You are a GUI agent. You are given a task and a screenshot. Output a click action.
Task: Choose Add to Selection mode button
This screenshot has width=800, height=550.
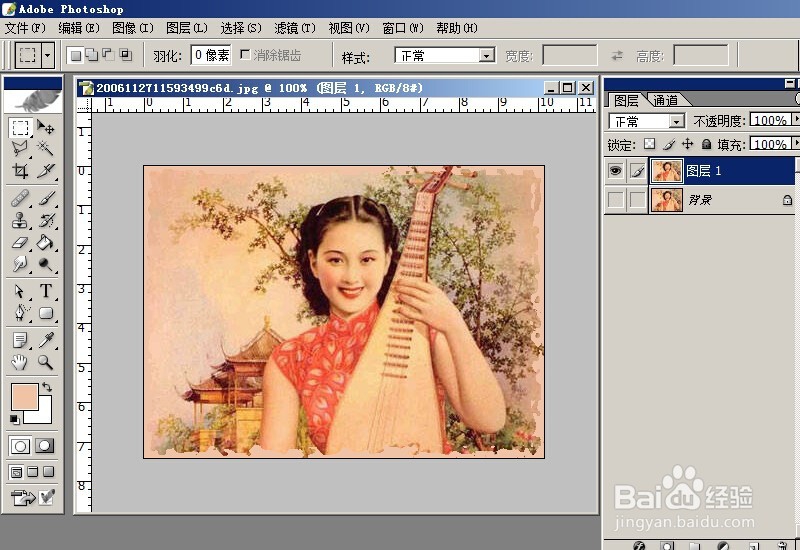(92, 55)
